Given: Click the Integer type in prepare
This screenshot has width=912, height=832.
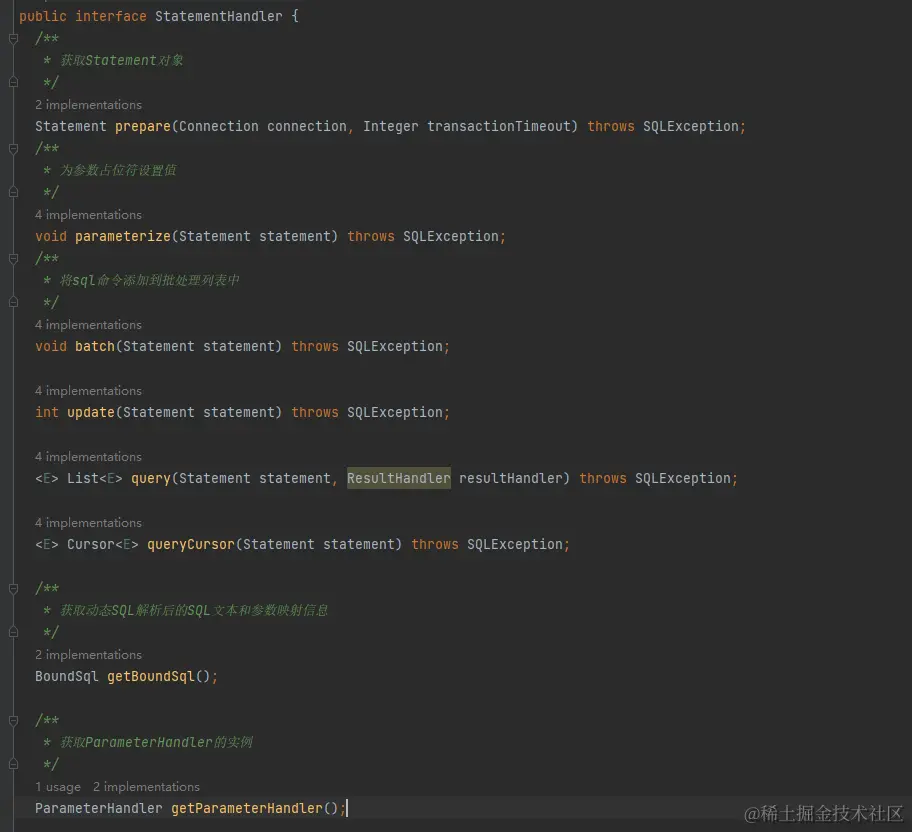Looking at the screenshot, I should [x=391, y=126].
